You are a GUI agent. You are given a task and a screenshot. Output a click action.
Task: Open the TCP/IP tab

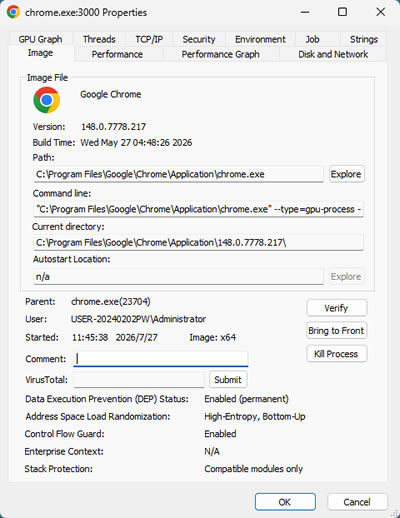(149, 39)
